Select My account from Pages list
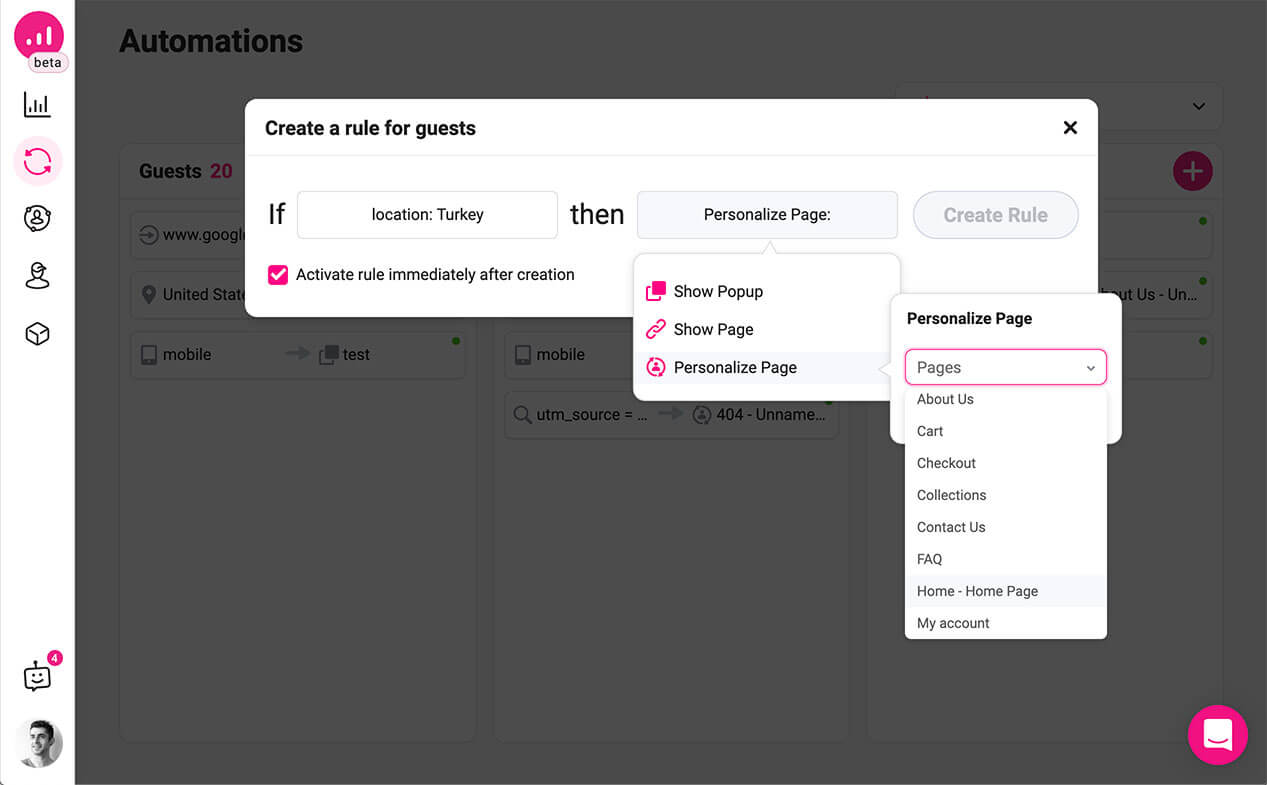1267x785 pixels. pos(1006,623)
